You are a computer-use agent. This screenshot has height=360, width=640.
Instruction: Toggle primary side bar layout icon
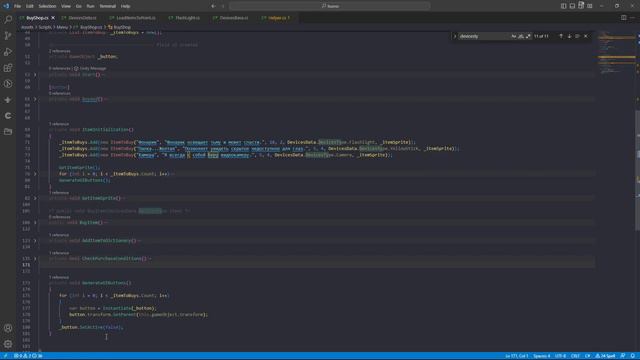(563, 6)
